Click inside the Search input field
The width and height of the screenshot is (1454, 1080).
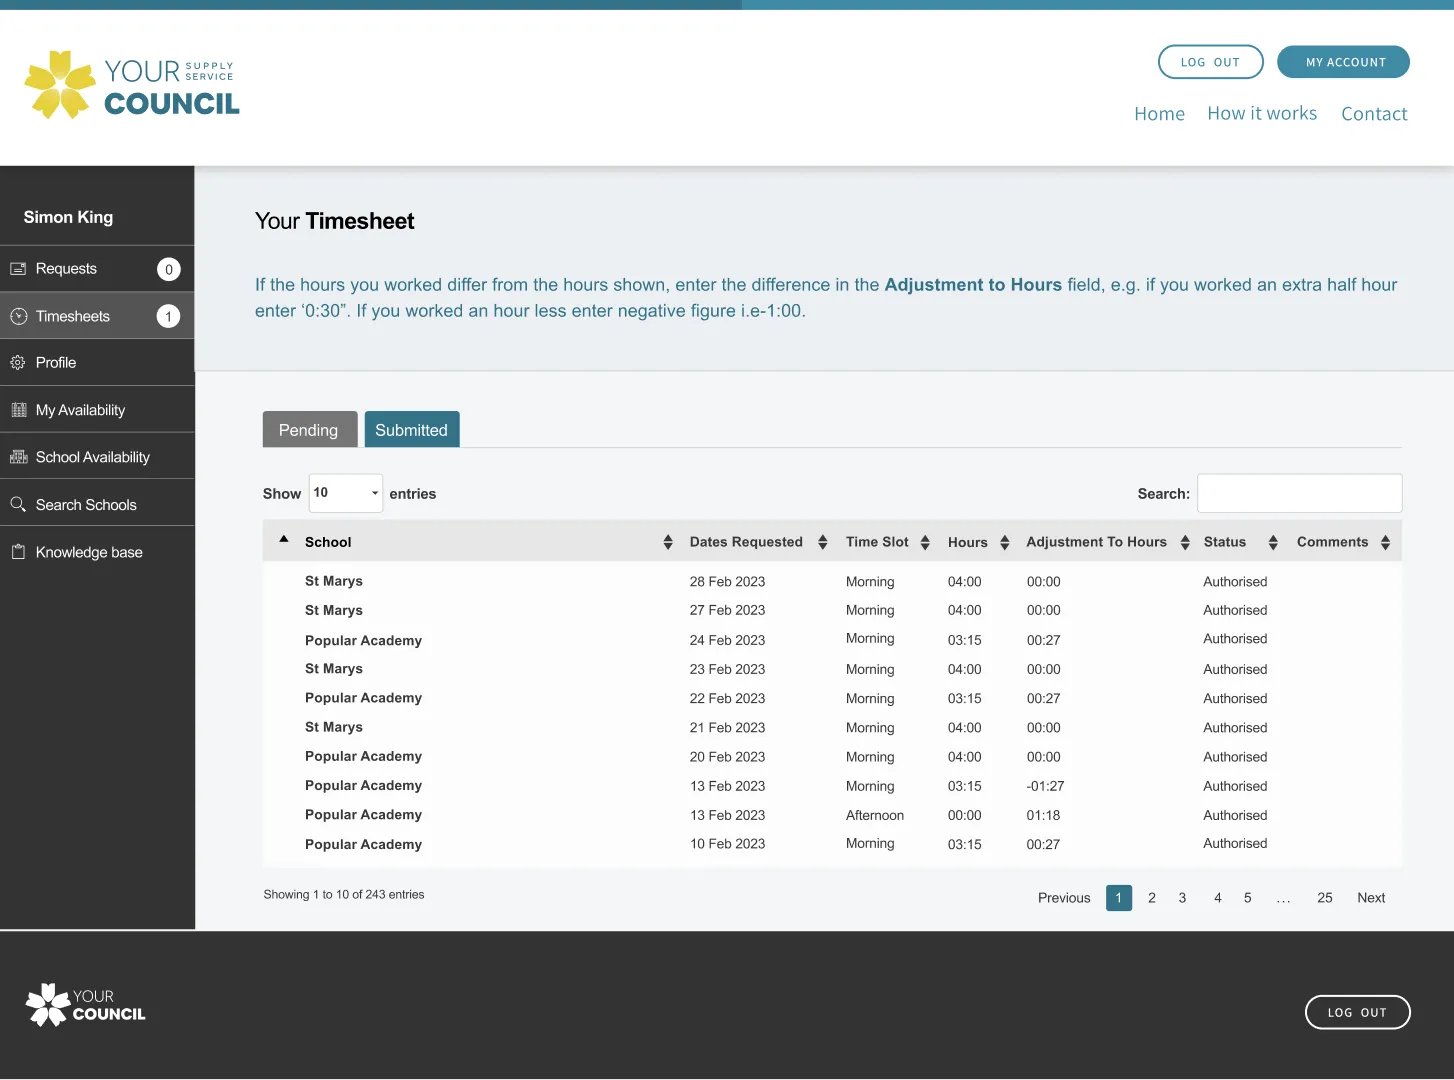pos(1299,493)
